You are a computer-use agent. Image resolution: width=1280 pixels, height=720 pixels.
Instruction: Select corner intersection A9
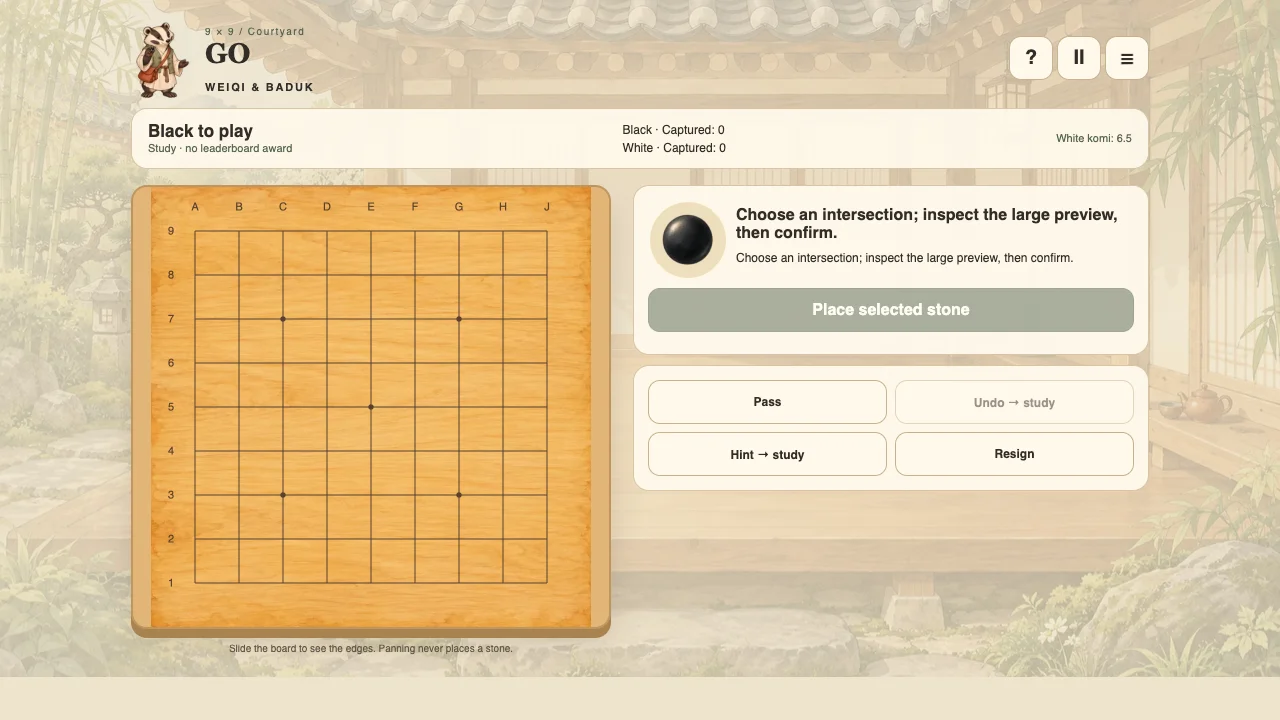[195, 231]
